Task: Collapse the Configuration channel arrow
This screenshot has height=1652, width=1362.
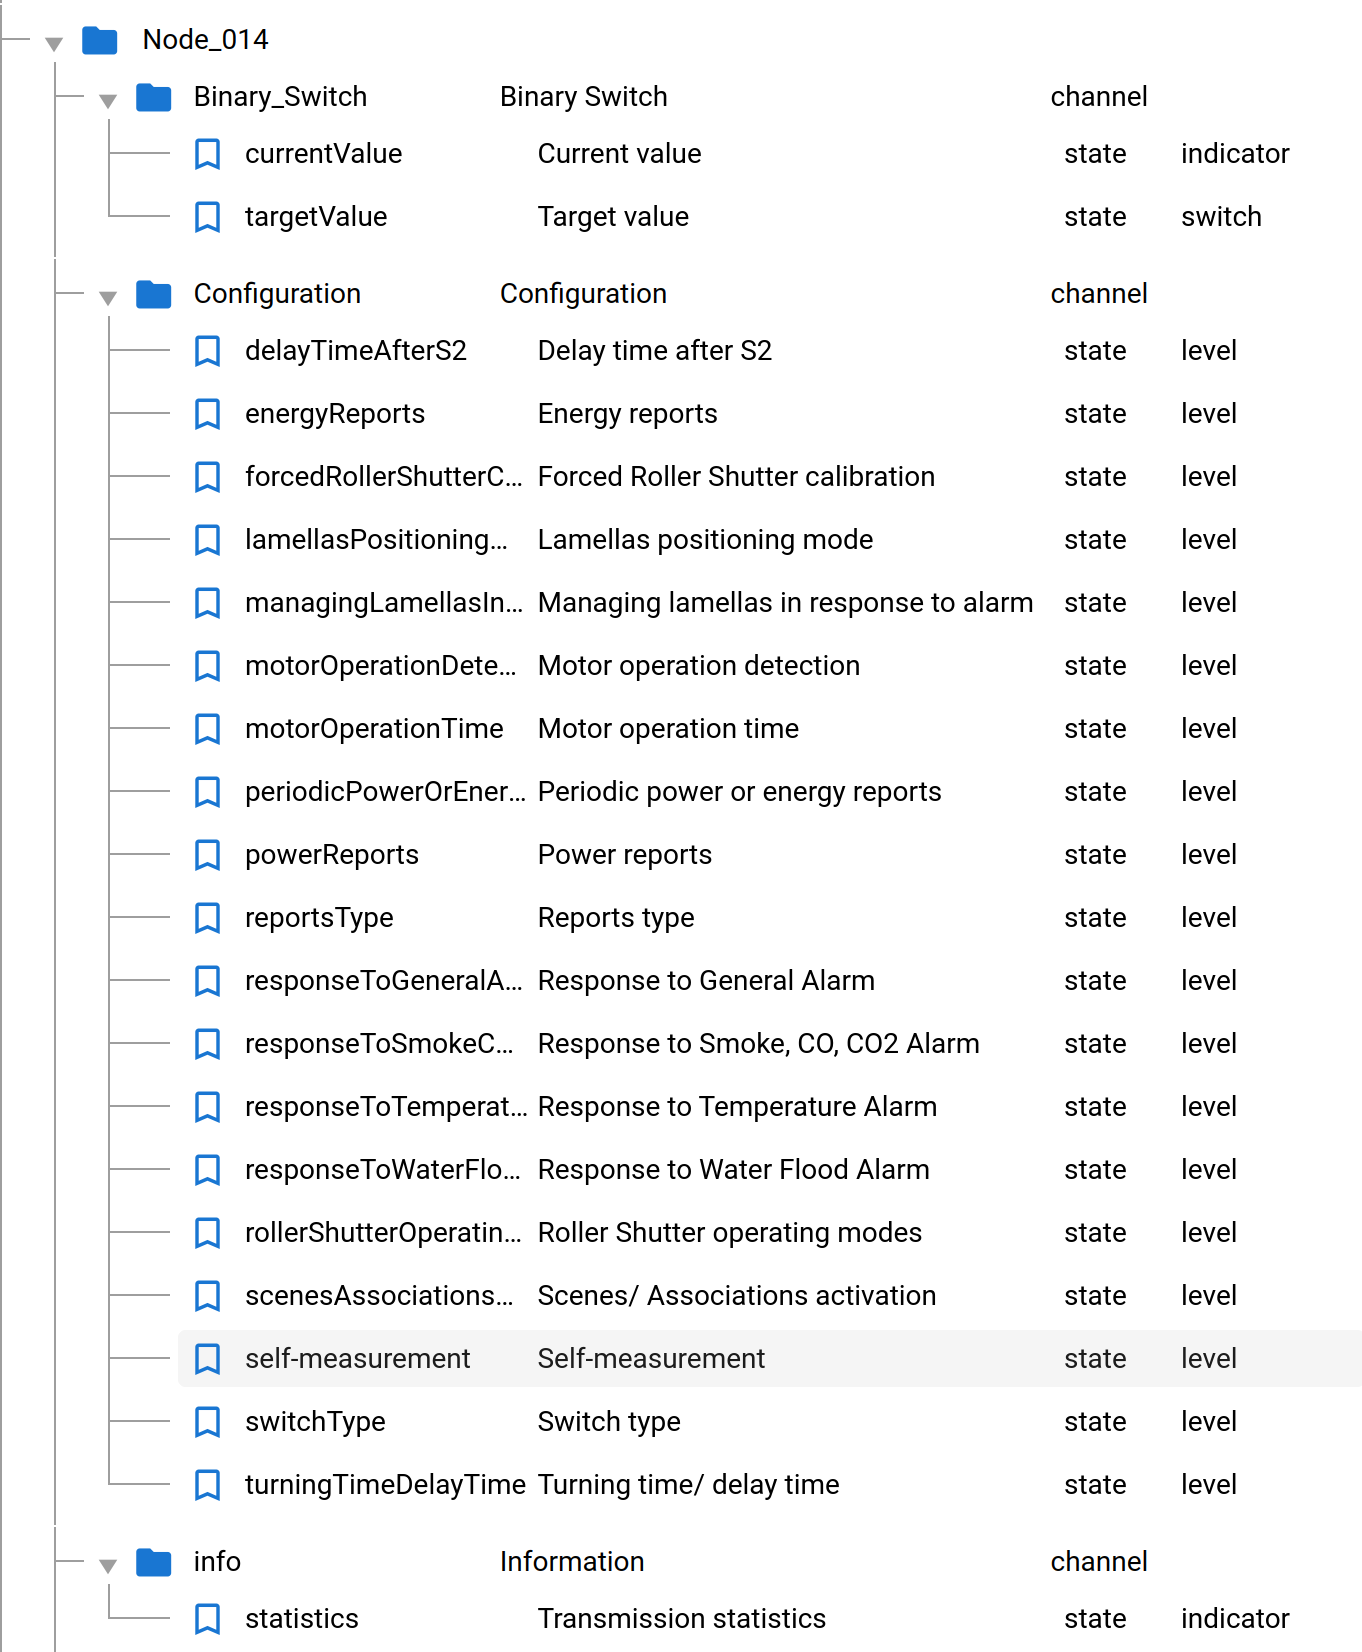Action: (x=108, y=298)
